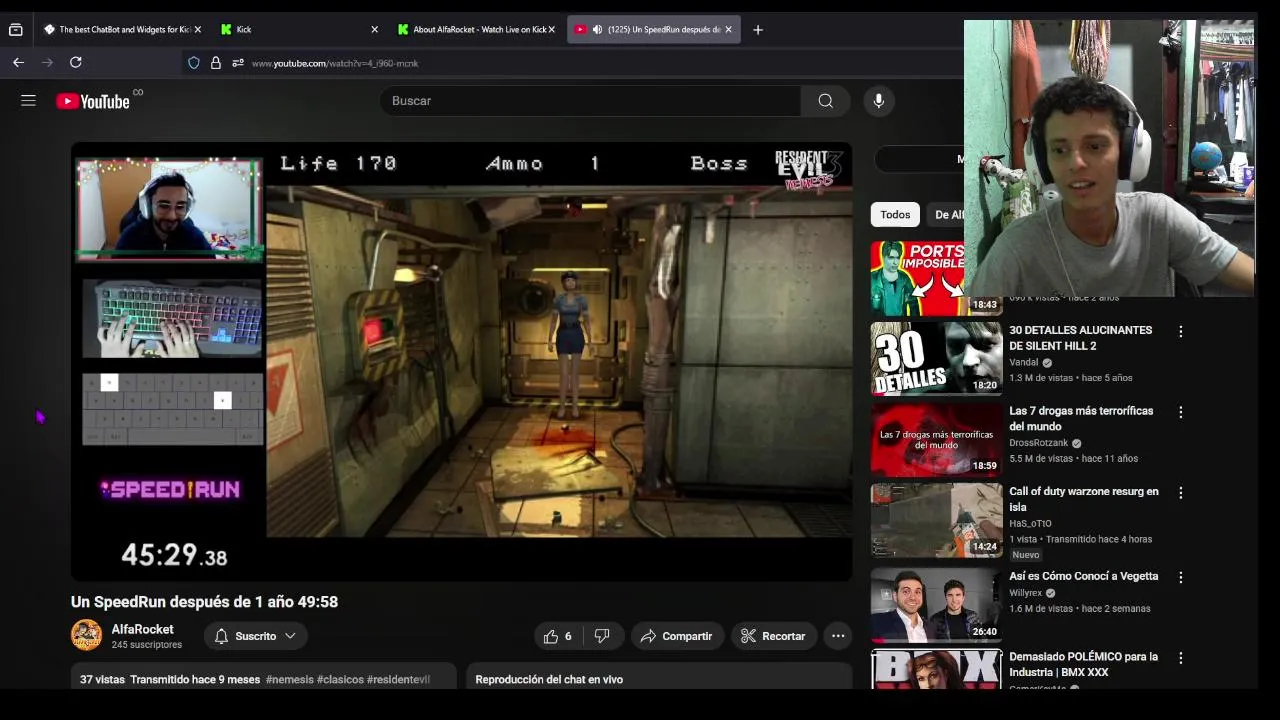Expand the Suscrito subscription dropdown
This screenshot has height=720, width=1280.
pos(255,636)
